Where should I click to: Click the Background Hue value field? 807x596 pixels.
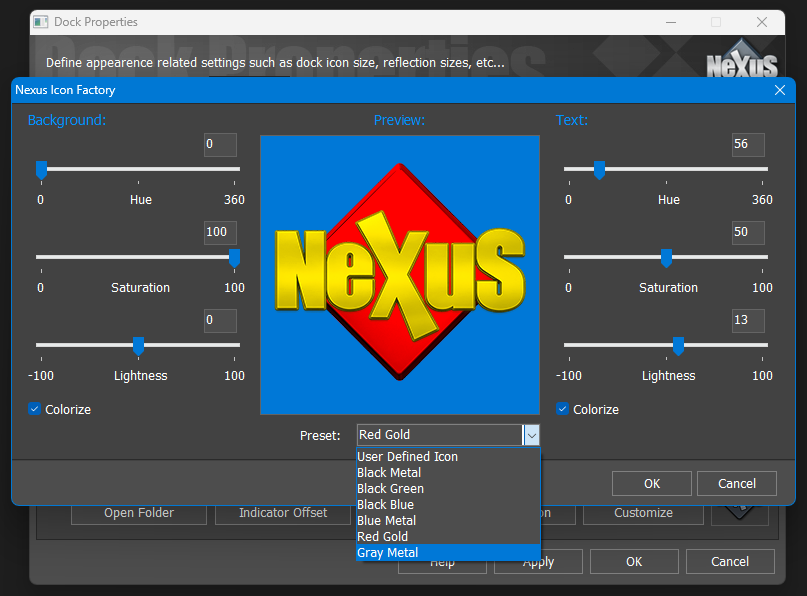tap(220, 145)
